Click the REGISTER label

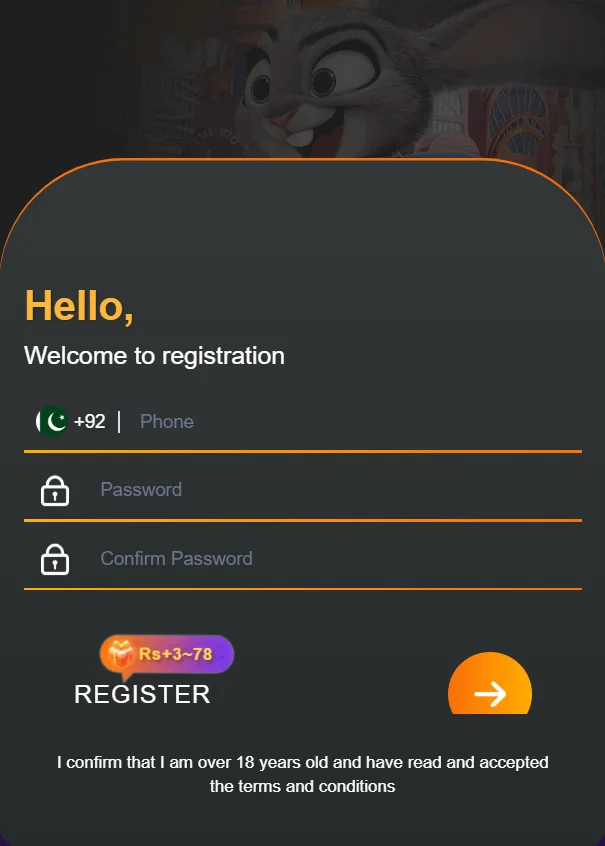pos(142,694)
